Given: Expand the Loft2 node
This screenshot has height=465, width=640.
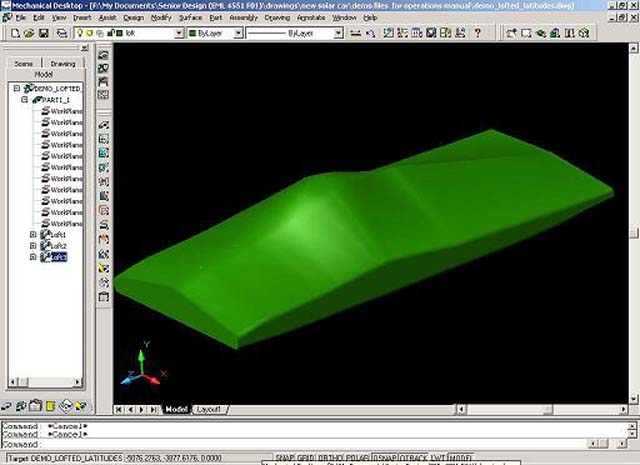Looking at the screenshot, I should pos(33,246).
